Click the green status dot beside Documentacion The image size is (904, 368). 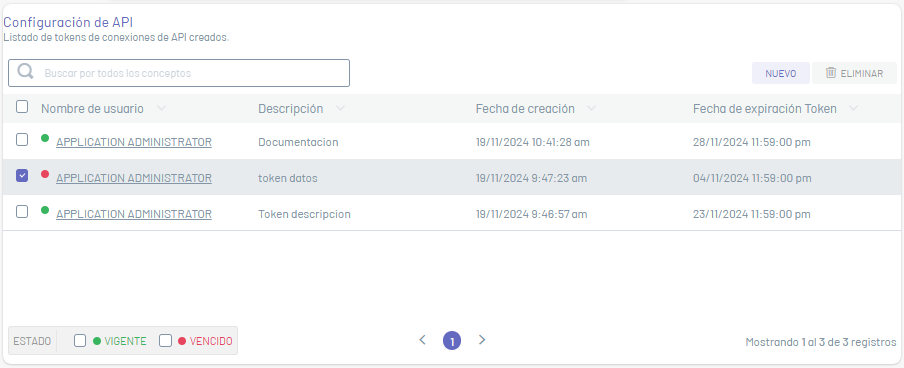[45, 138]
